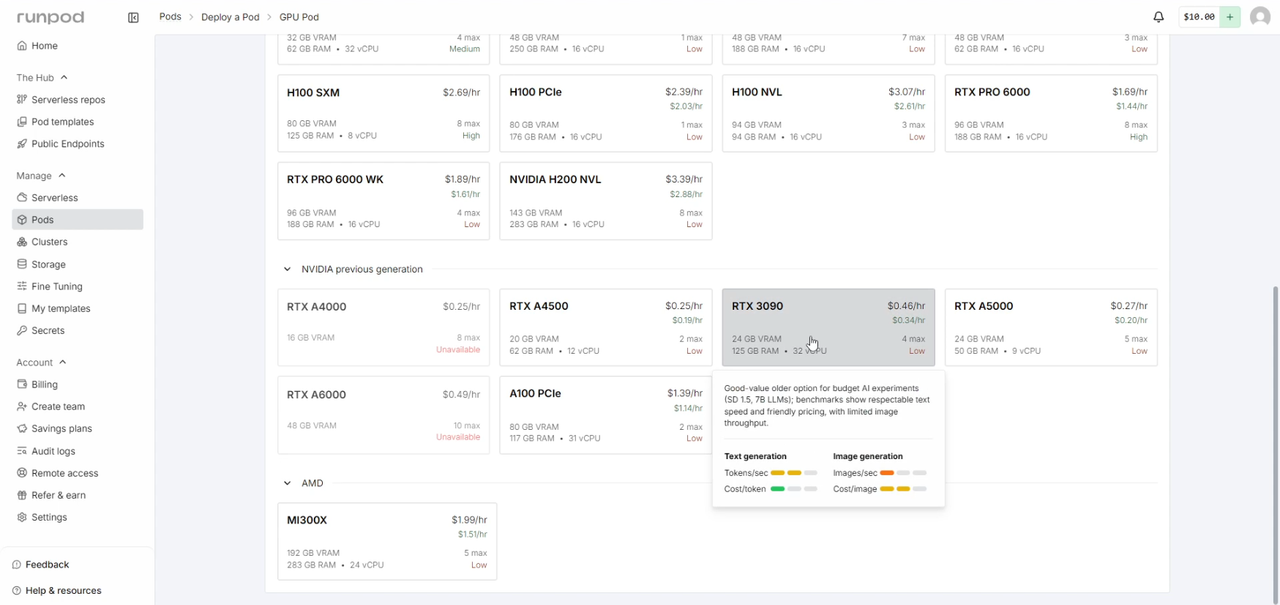
Task: Open Fine Tuning page
Action: (57, 287)
